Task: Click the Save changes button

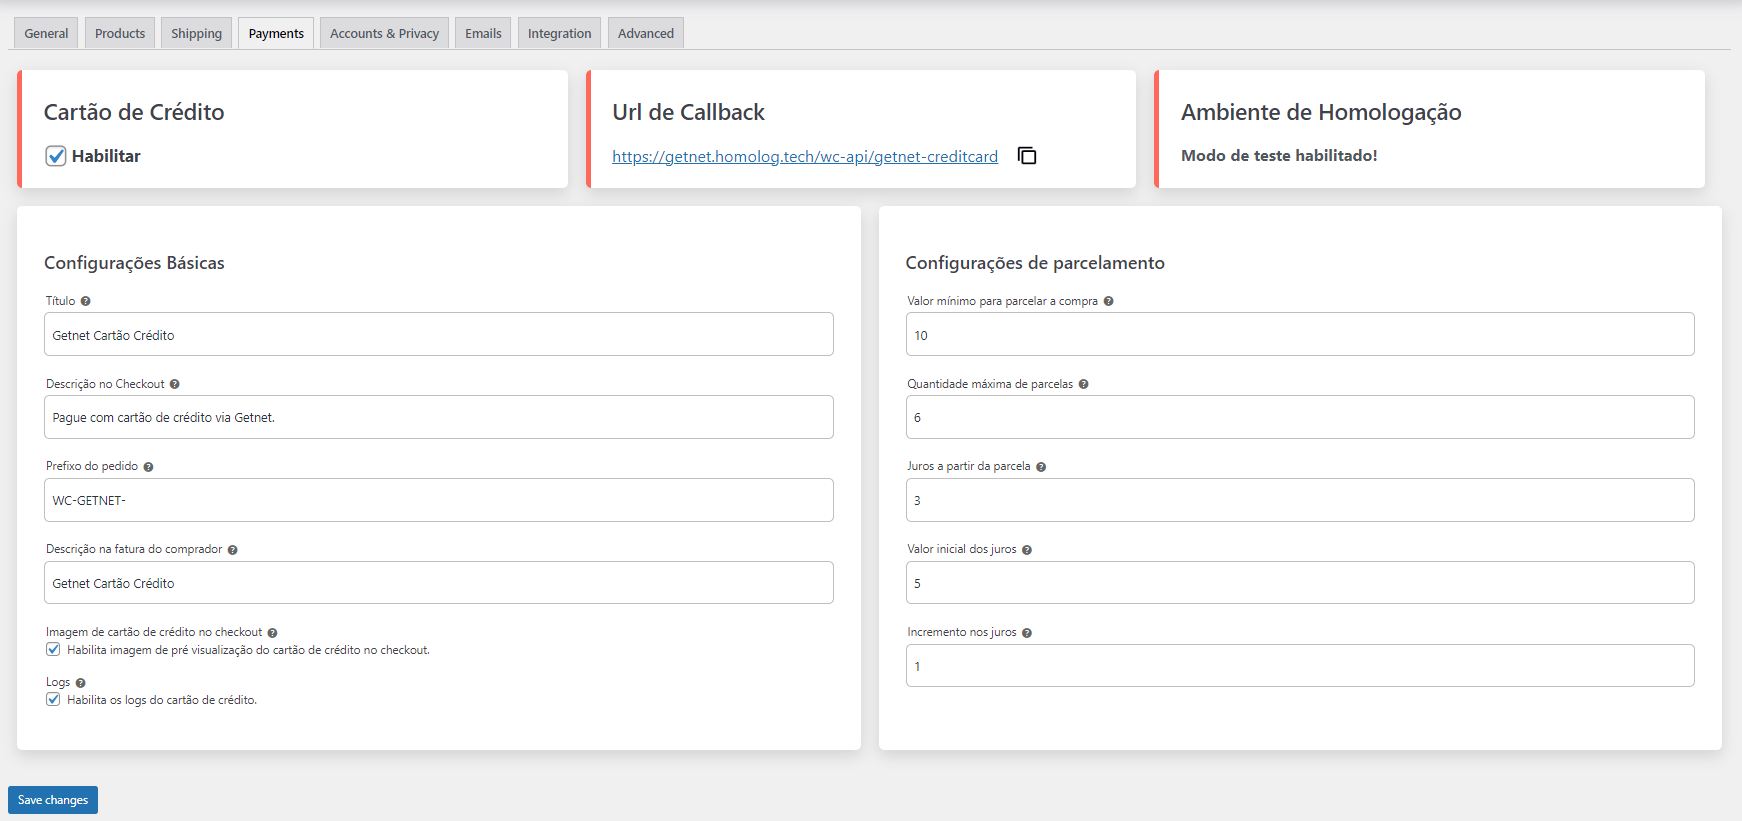Action: 53,800
